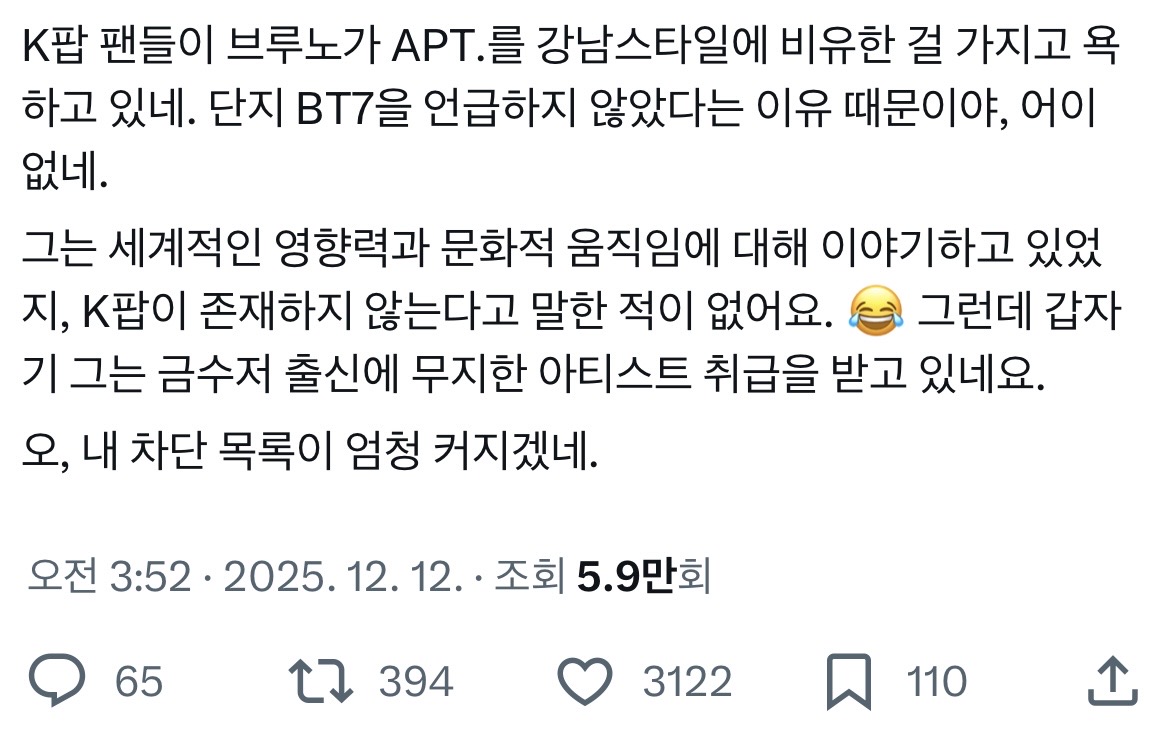The width and height of the screenshot is (1170, 735).
Task: Bookmark the tweet with the bookmark icon
Action: pyautogui.click(x=849, y=681)
